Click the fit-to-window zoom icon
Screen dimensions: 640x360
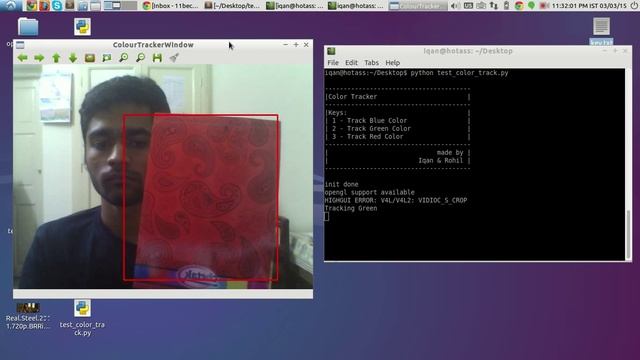(x=107, y=58)
